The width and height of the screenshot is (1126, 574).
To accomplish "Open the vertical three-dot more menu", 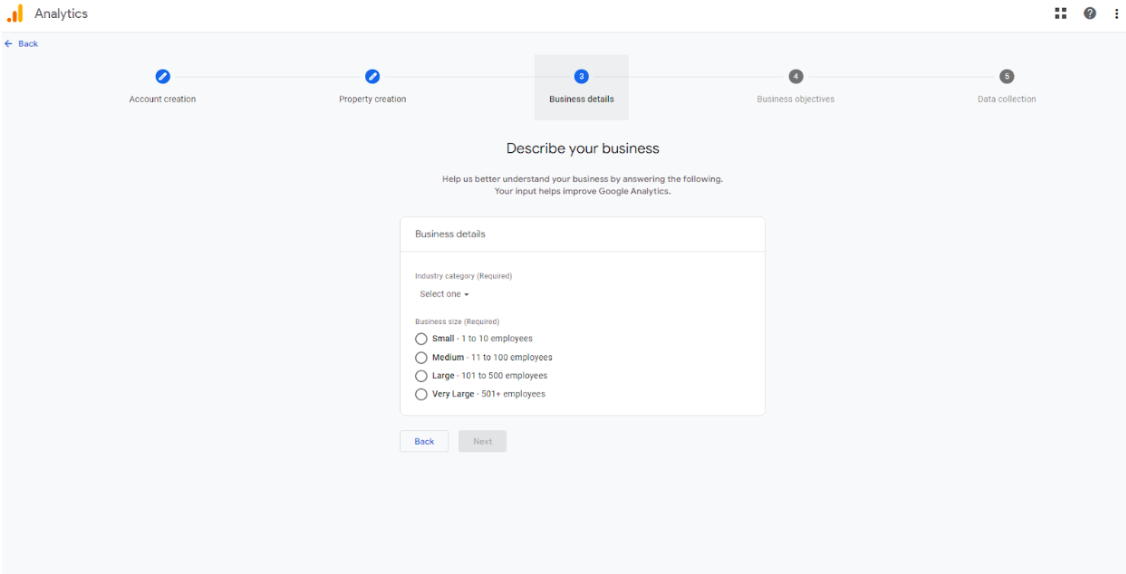I will tap(1116, 14).
